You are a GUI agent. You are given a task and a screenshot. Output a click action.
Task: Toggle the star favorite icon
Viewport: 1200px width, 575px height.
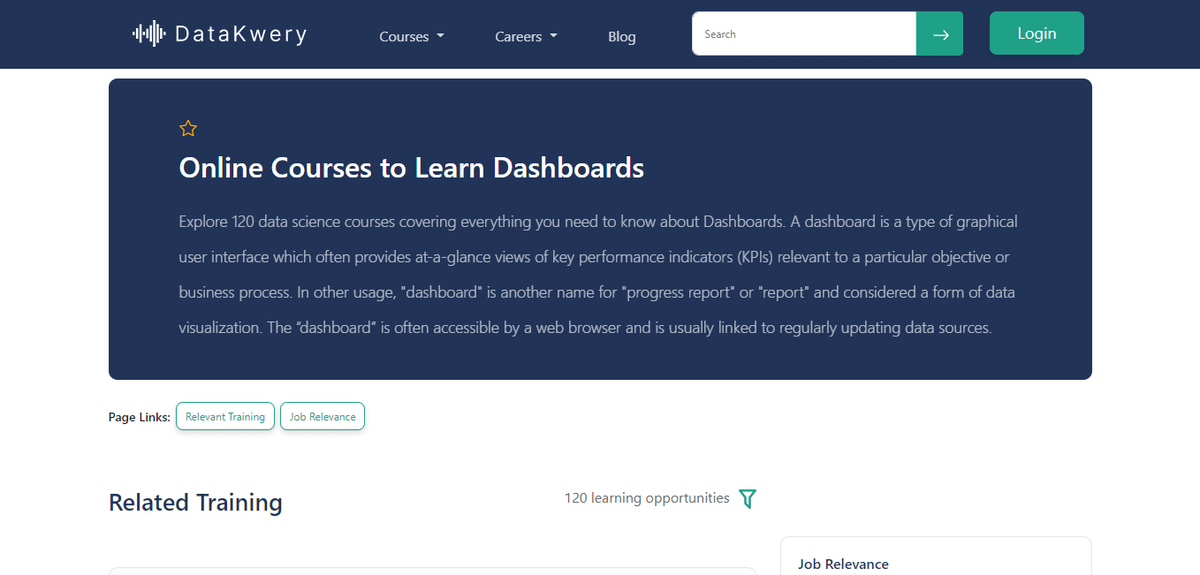pos(188,128)
